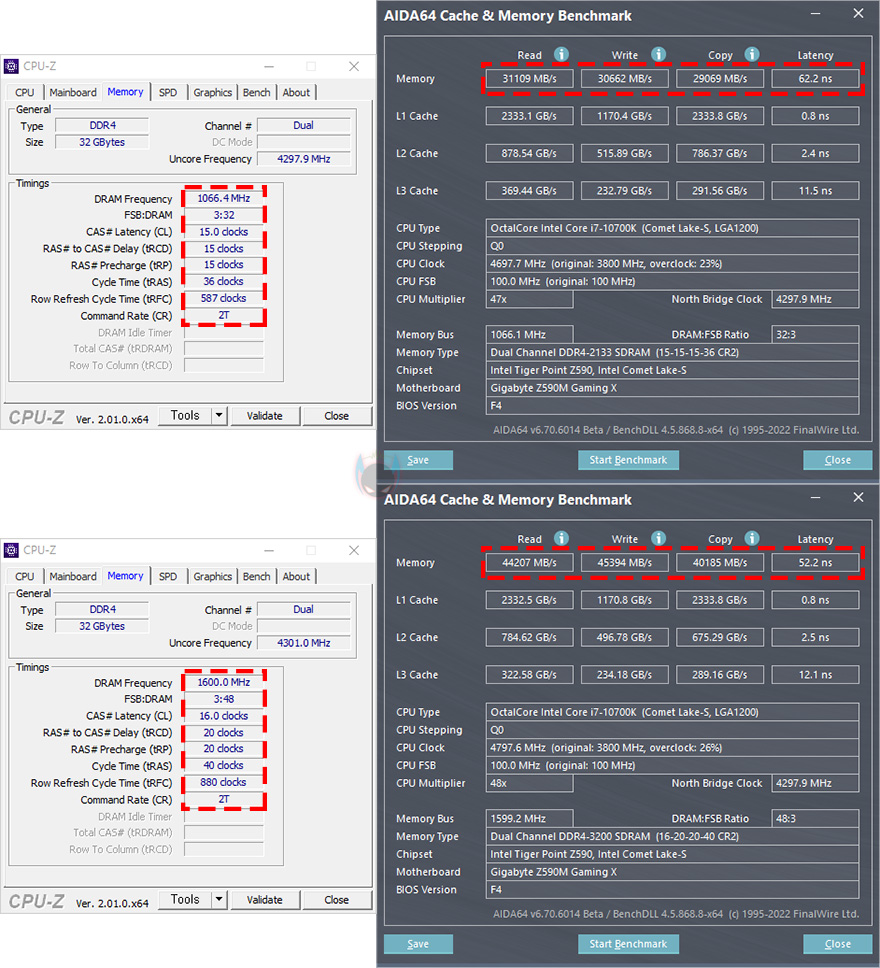Screen dimensions: 880x968
Task: Select Memory tab in top CPU-Z window
Action: 125,91
